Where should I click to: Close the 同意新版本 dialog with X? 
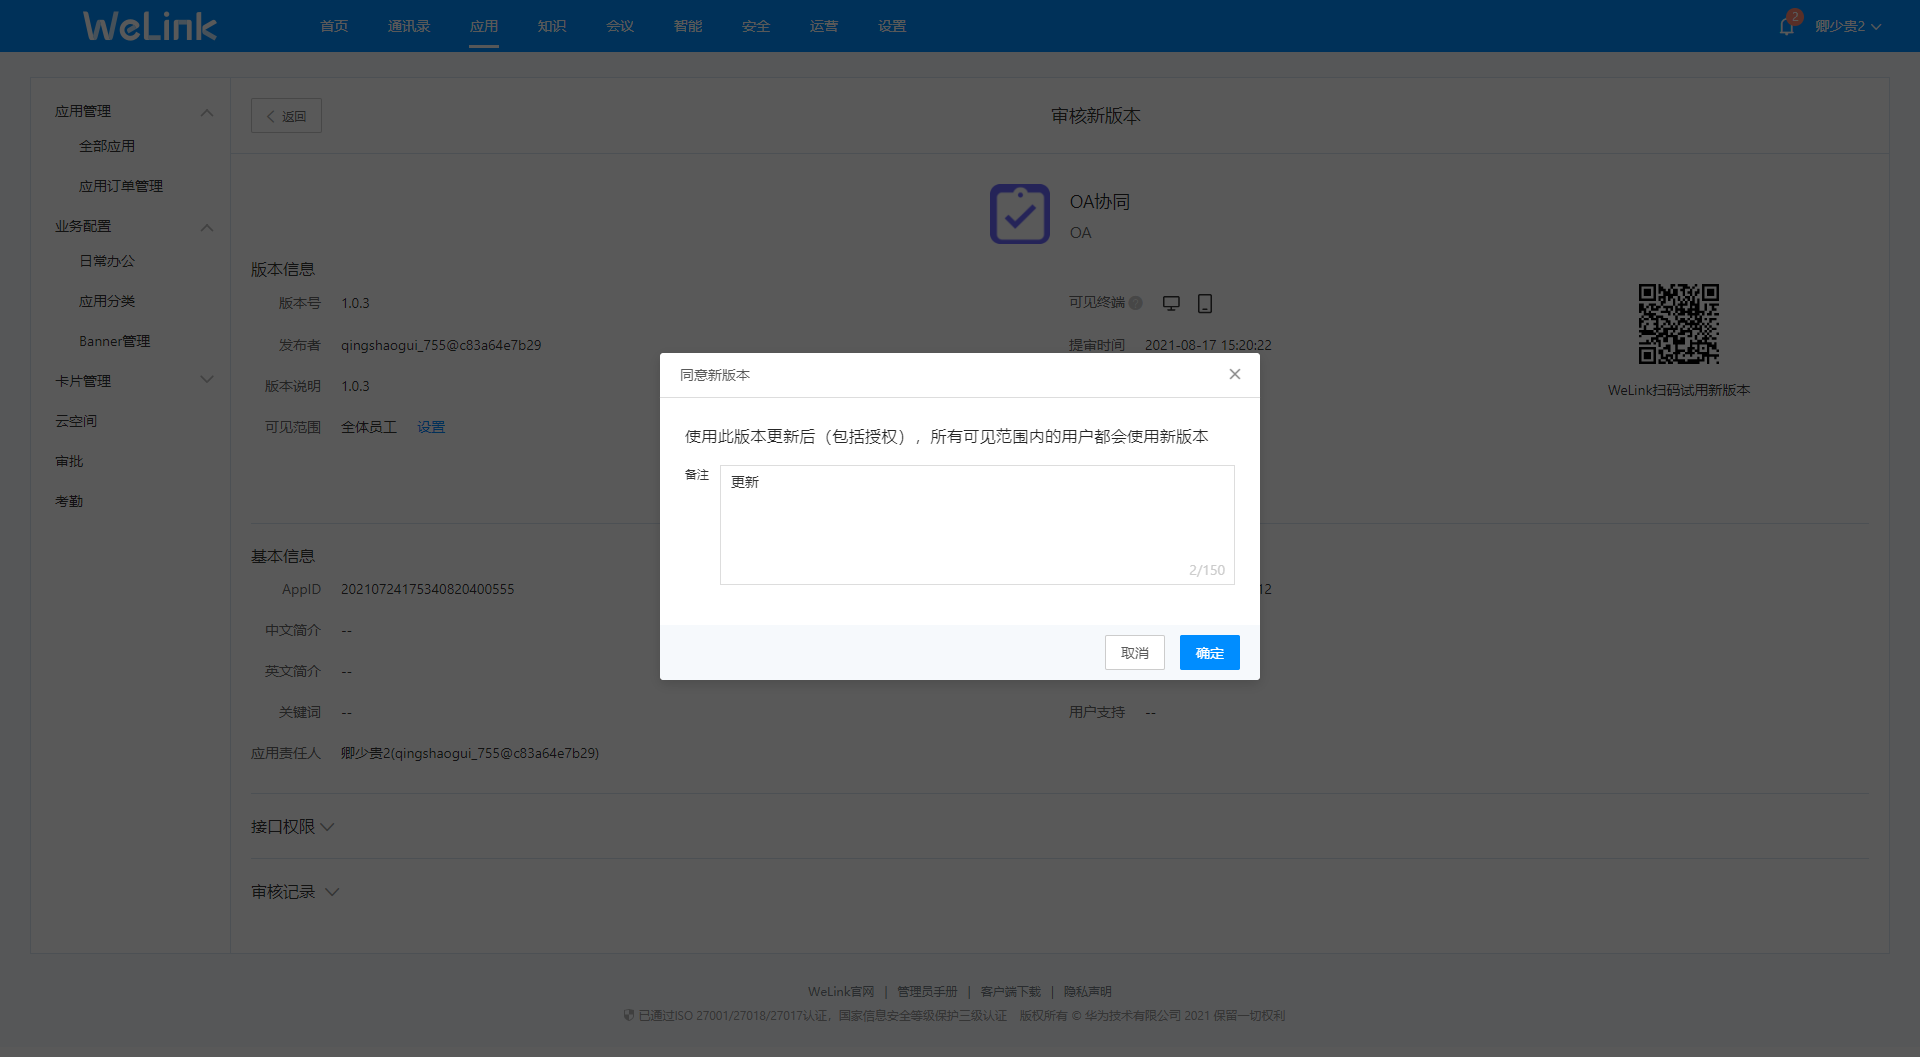tap(1235, 374)
